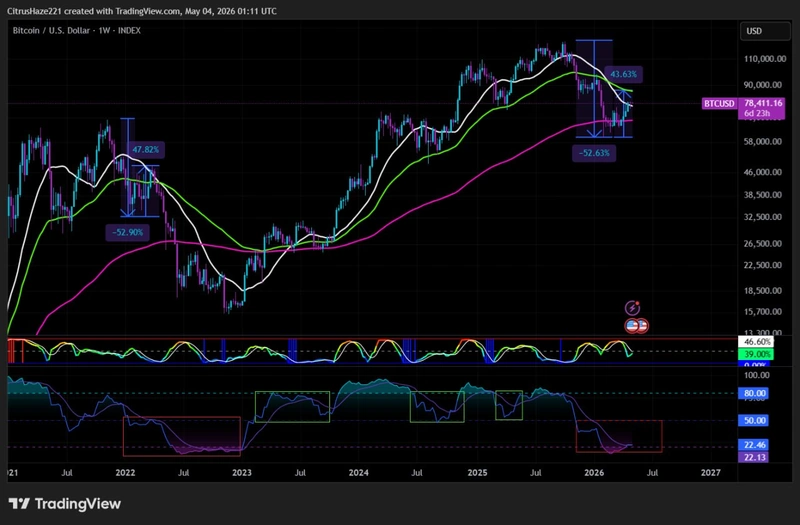Viewport: 800px width, 525px height.
Task: Click the 100.00 lower indicator scale label
Action: [758, 375]
